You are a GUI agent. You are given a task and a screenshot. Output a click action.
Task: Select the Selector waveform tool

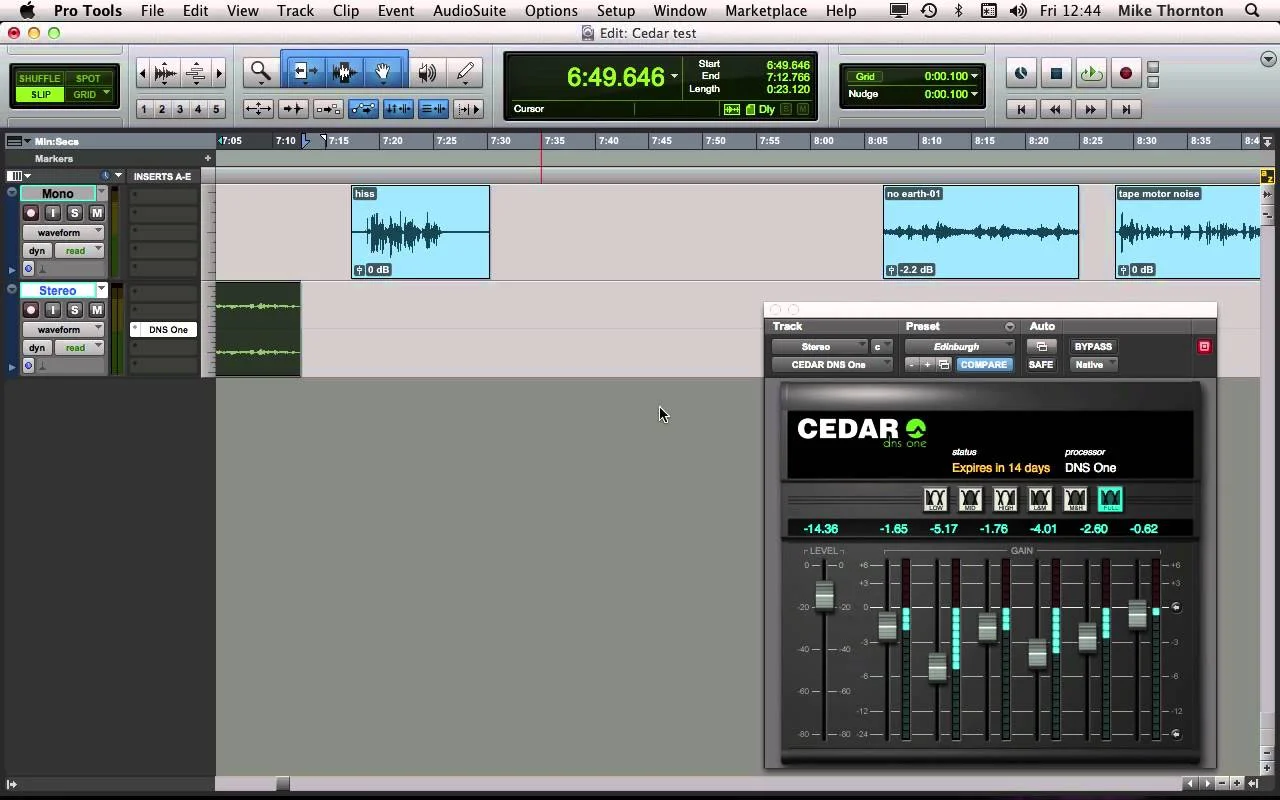(x=344, y=72)
